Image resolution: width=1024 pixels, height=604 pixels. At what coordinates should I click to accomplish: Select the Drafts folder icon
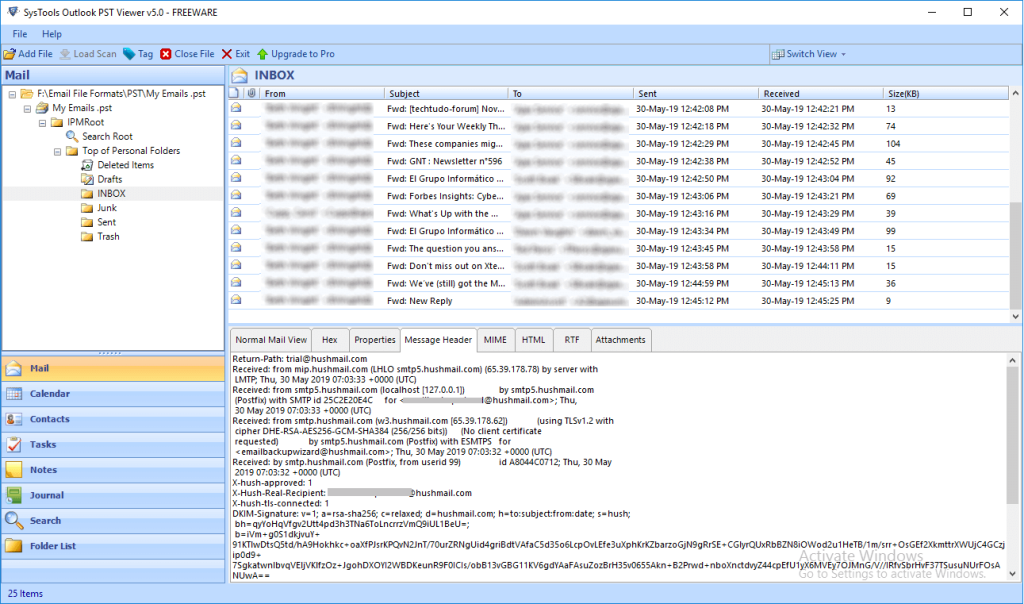point(87,180)
